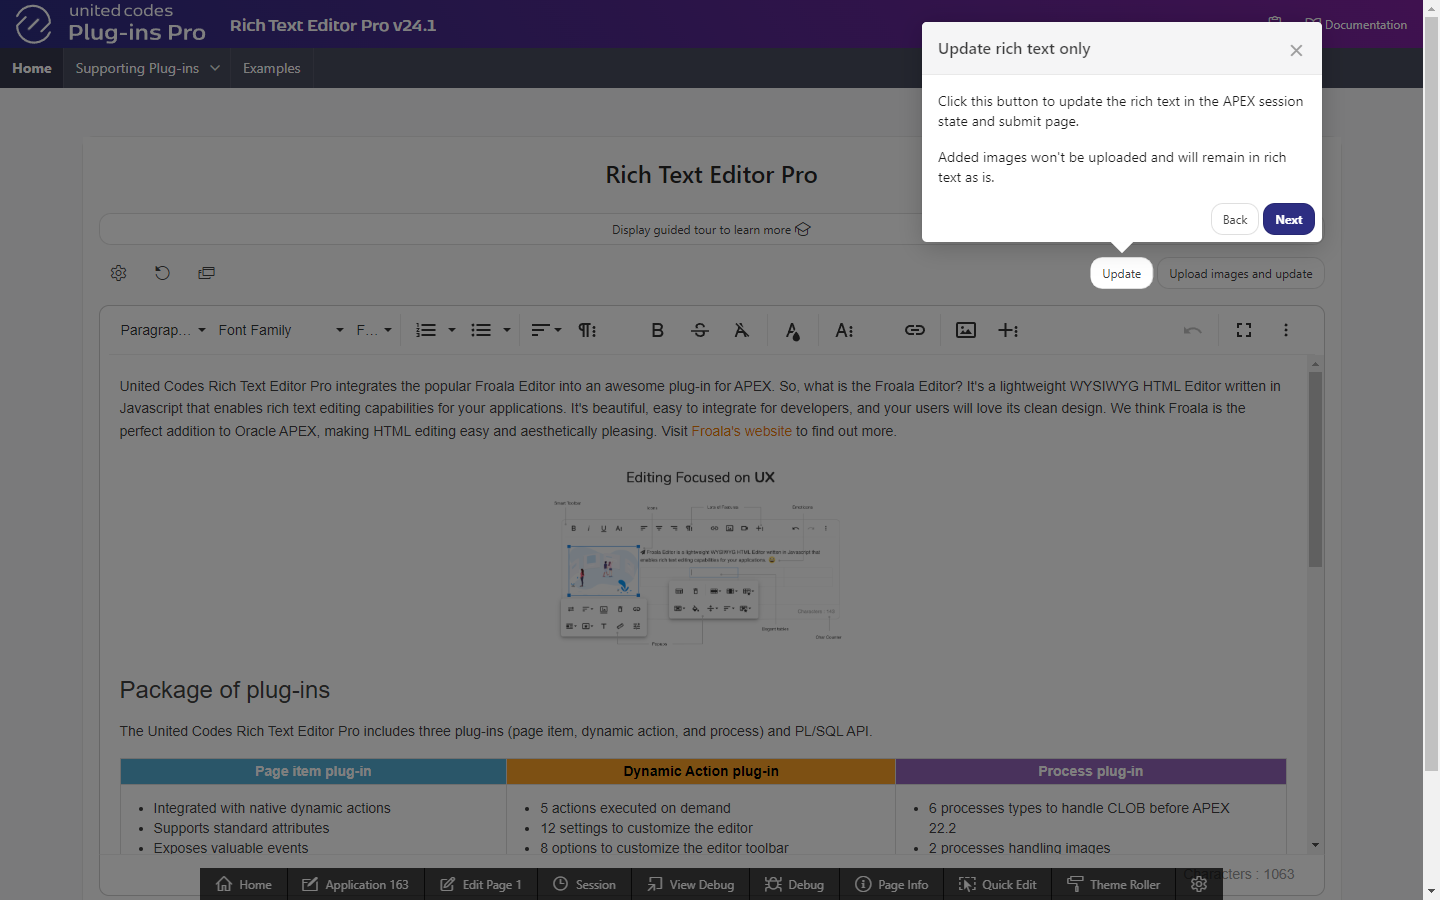
Task: Open Font size dropdown
Action: [374, 330]
